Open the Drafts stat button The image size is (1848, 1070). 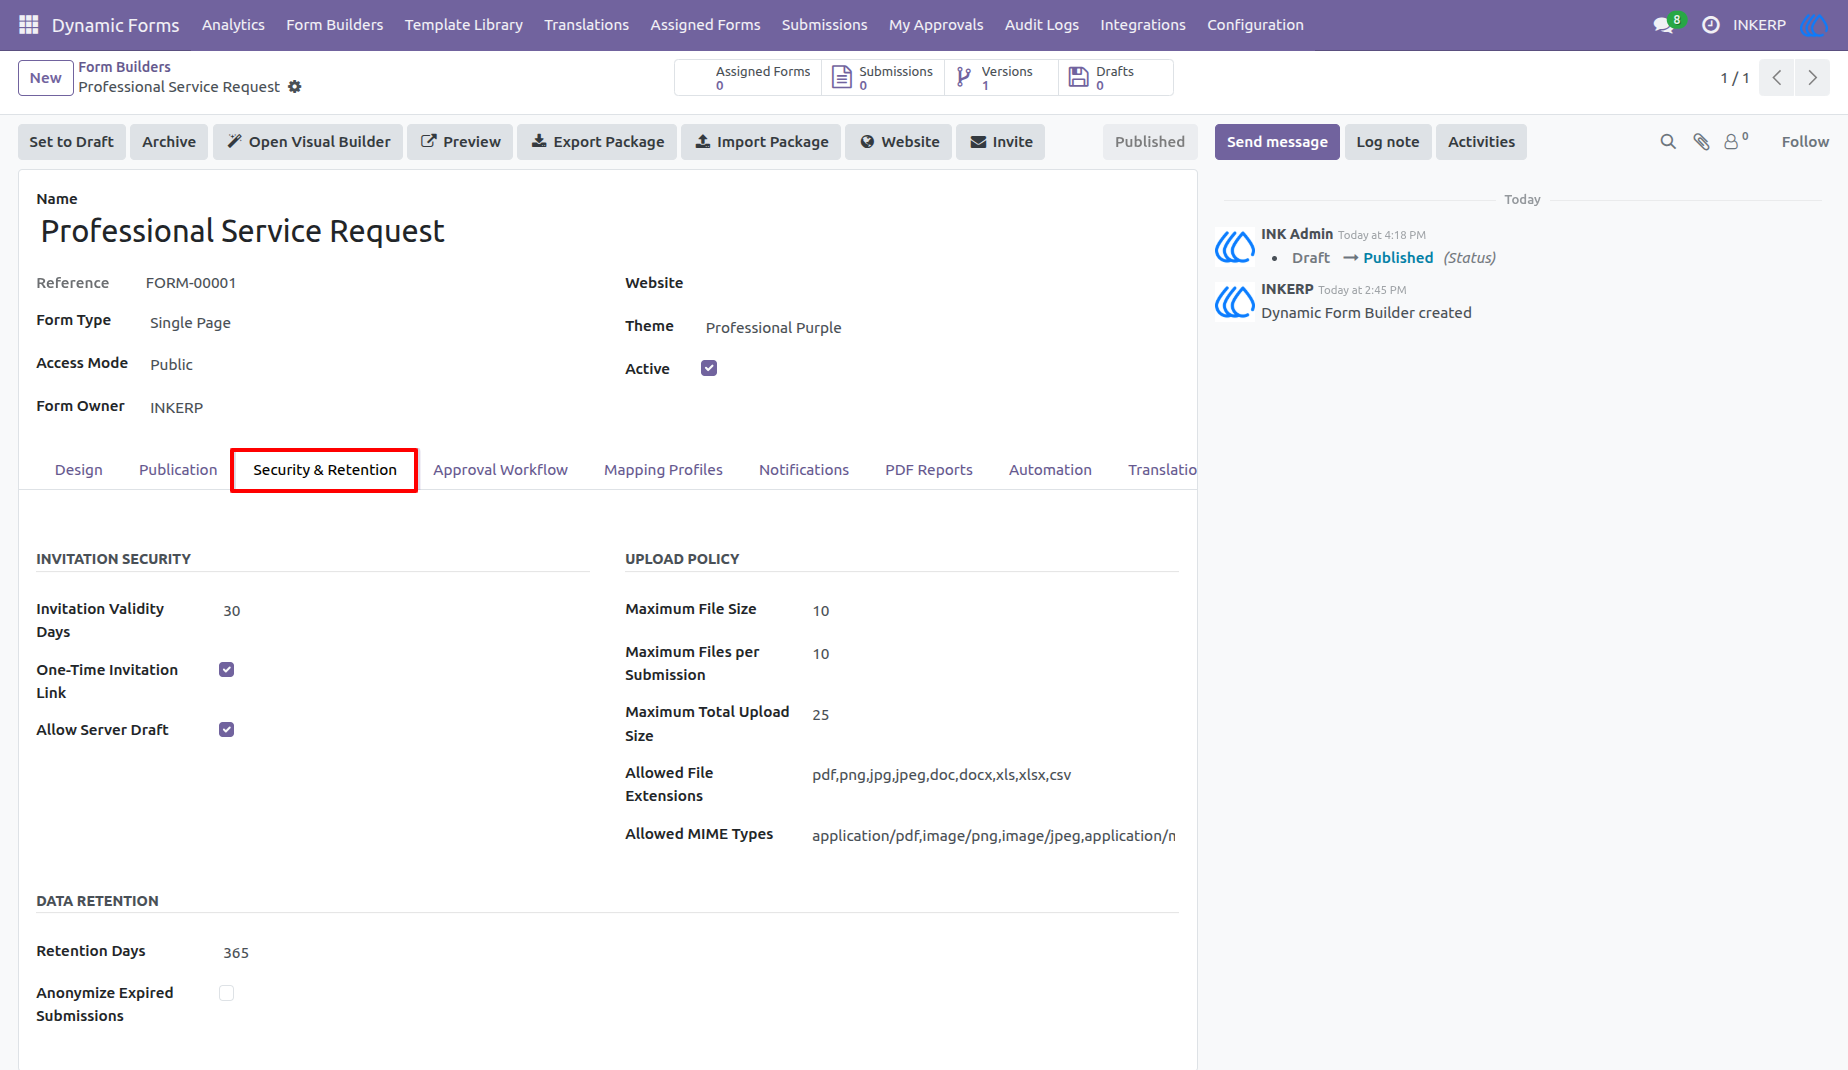click(x=1116, y=78)
